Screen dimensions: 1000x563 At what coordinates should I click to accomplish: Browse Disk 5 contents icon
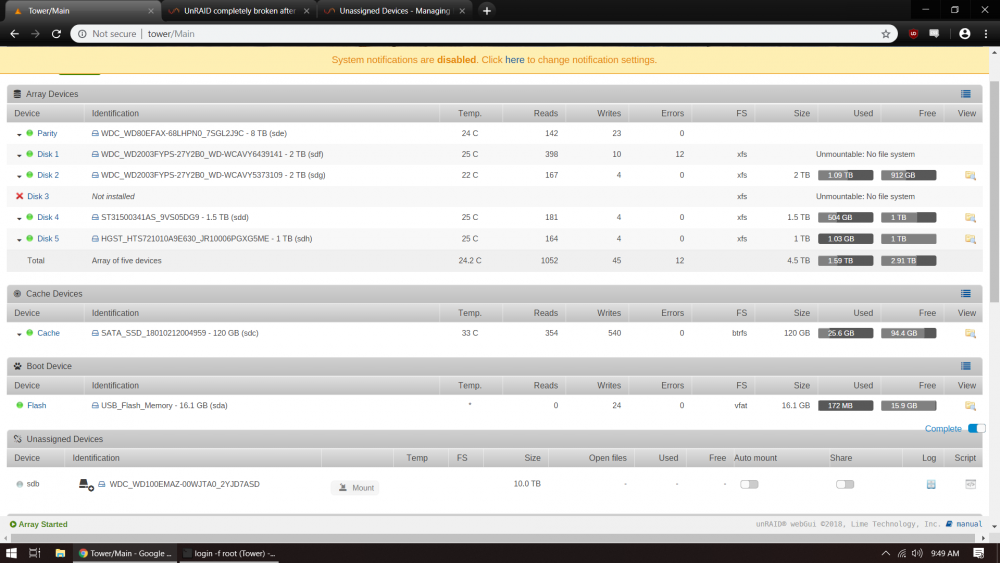(970, 239)
